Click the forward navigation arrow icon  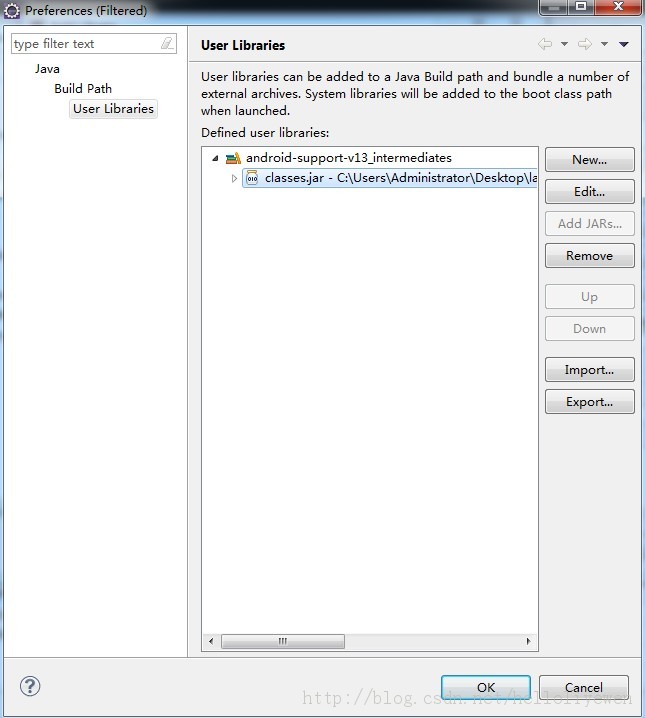[585, 44]
